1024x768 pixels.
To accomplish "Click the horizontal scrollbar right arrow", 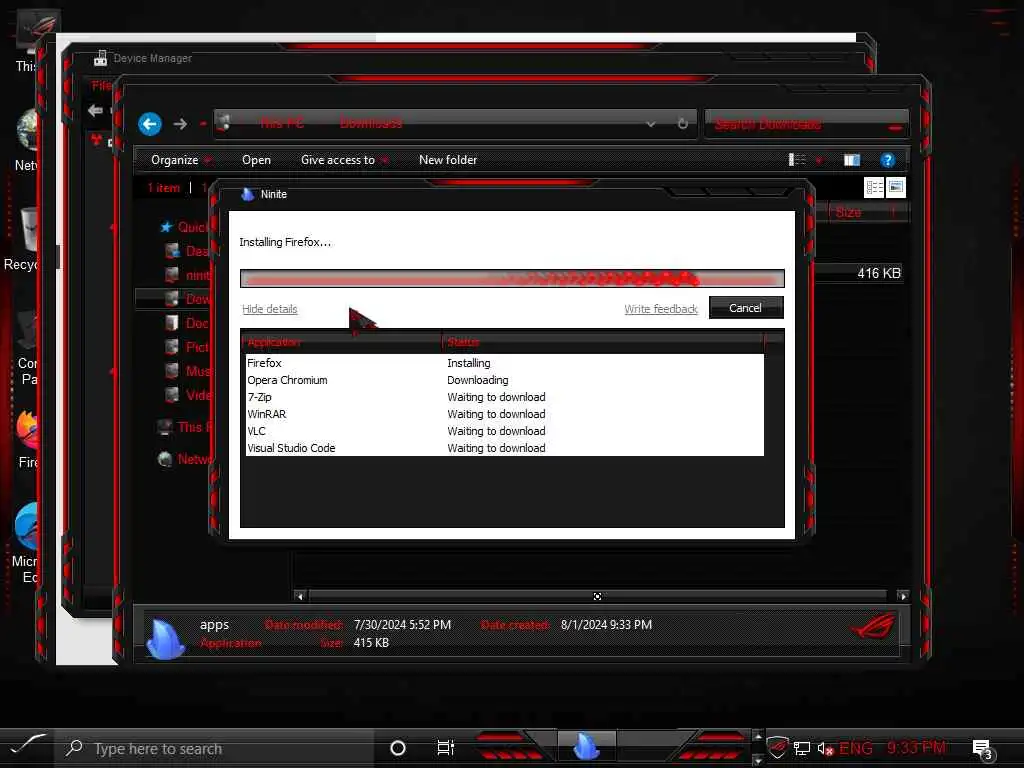I will pyautogui.click(x=903, y=596).
